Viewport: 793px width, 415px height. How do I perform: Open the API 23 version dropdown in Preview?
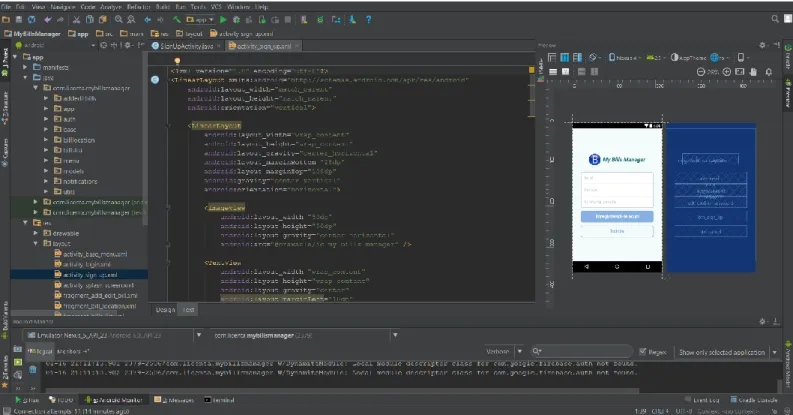pyautogui.click(x=656, y=58)
